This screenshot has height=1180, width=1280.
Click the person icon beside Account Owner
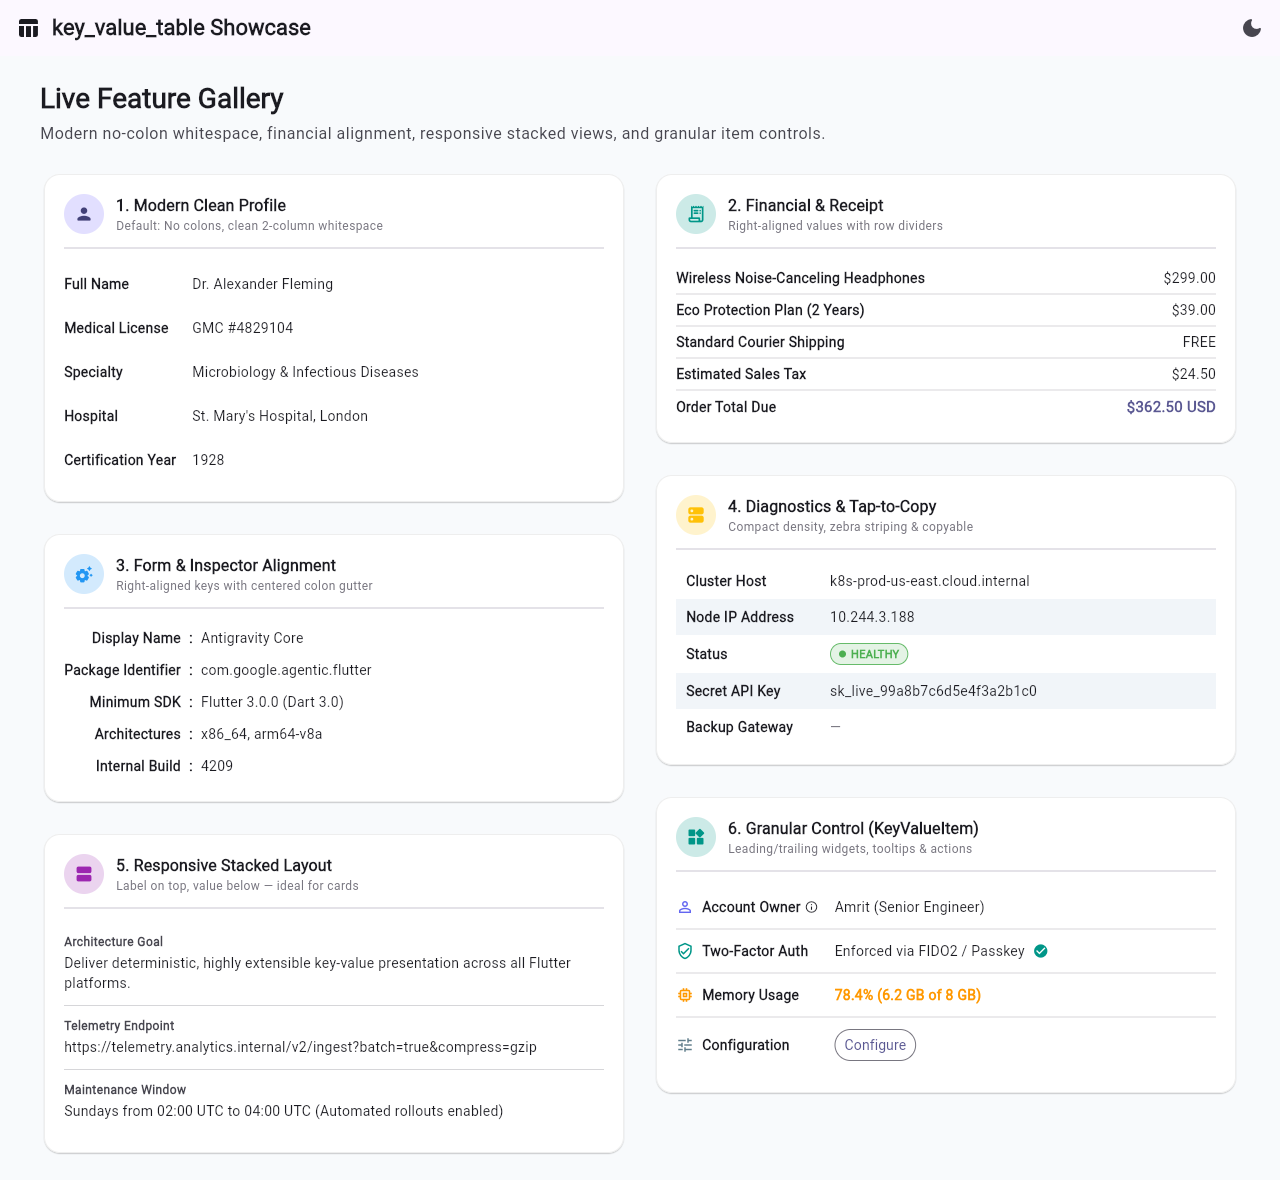tap(685, 907)
